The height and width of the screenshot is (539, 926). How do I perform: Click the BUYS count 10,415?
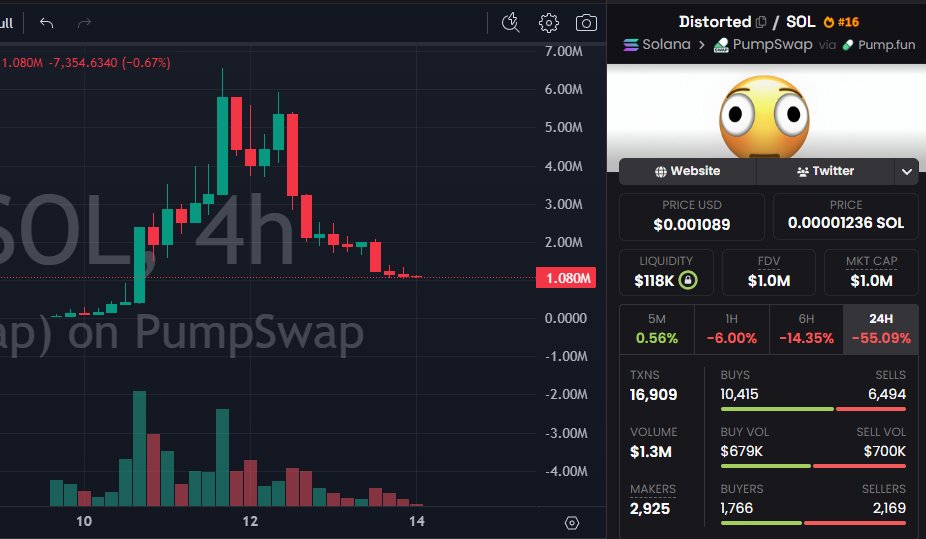pyautogui.click(x=739, y=394)
